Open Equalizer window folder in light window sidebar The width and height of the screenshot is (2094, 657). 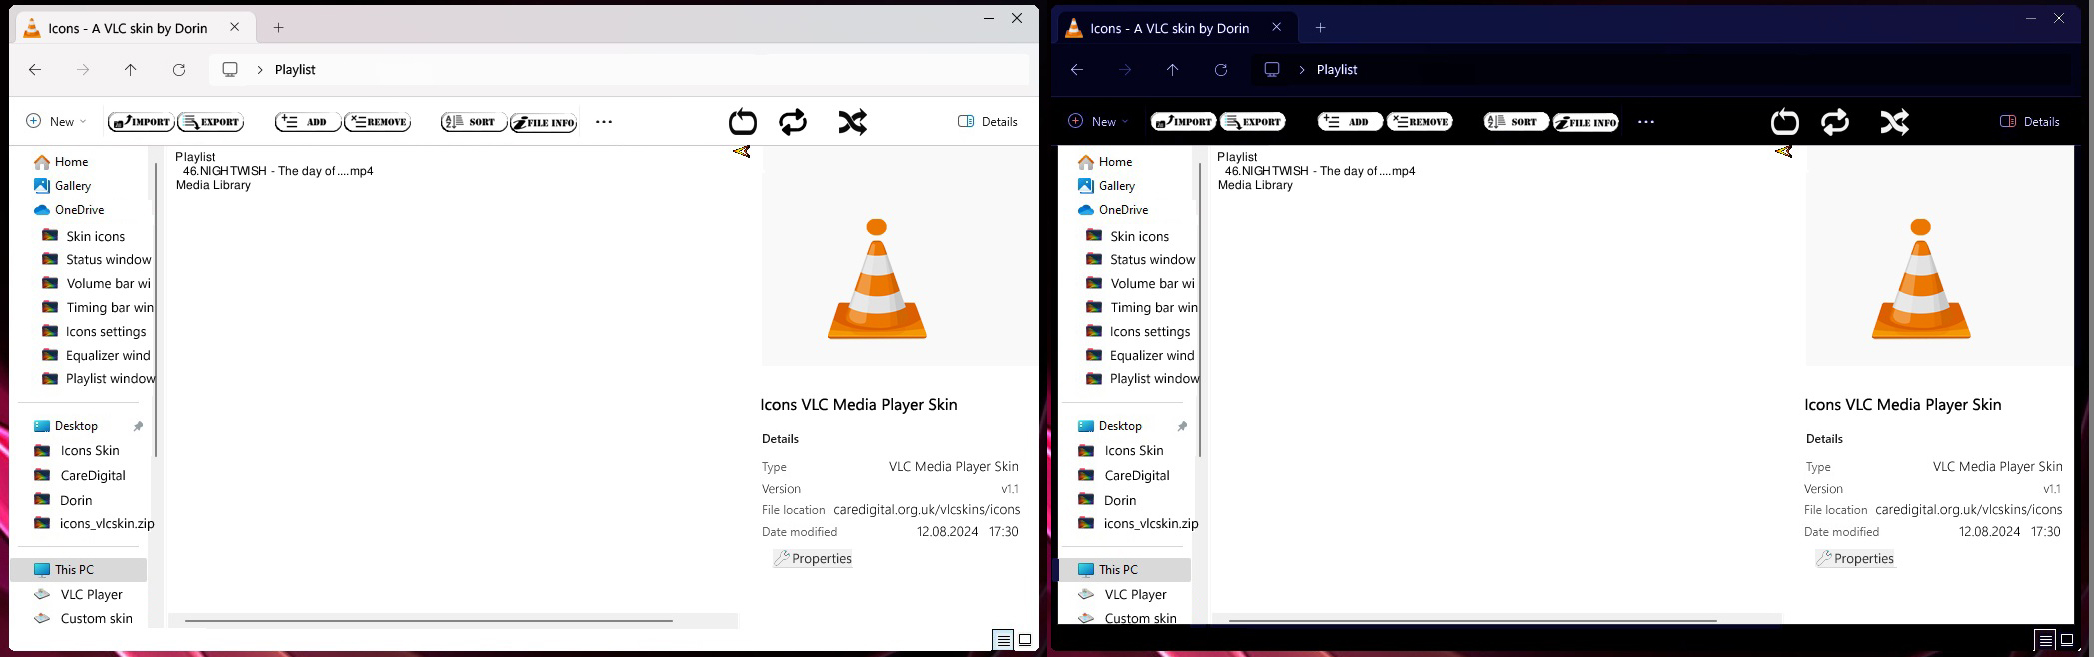coord(96,355)
